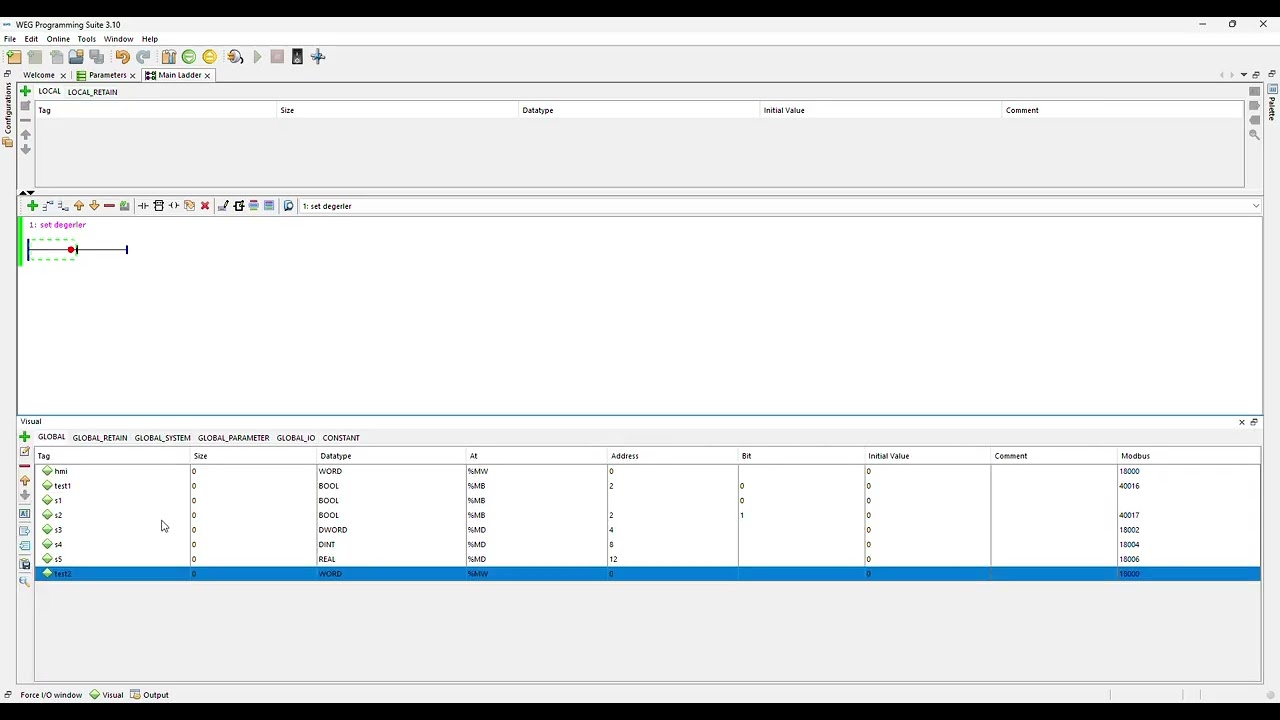Click the edit pencil icon in the ladder toolbar

(x=223, y=206)
